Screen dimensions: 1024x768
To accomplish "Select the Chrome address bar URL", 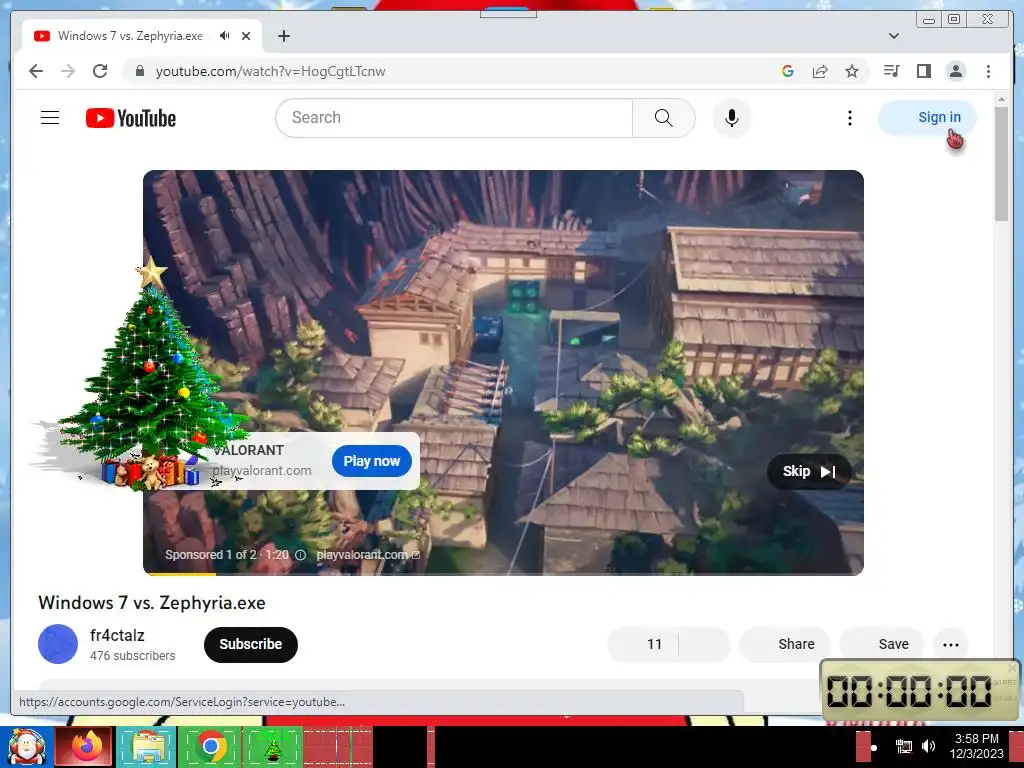I will tap(270, 71).
